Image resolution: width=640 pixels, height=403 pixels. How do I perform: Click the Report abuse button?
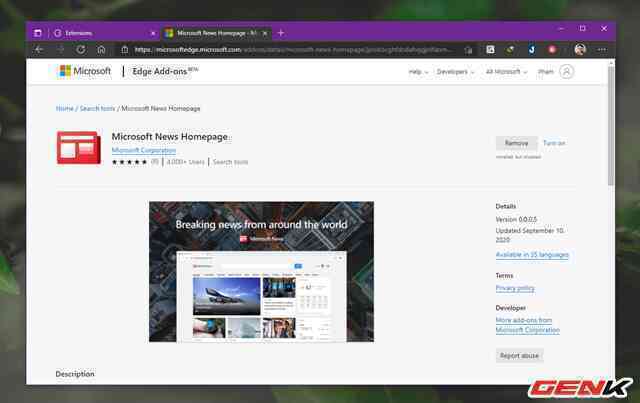(519, 356)
